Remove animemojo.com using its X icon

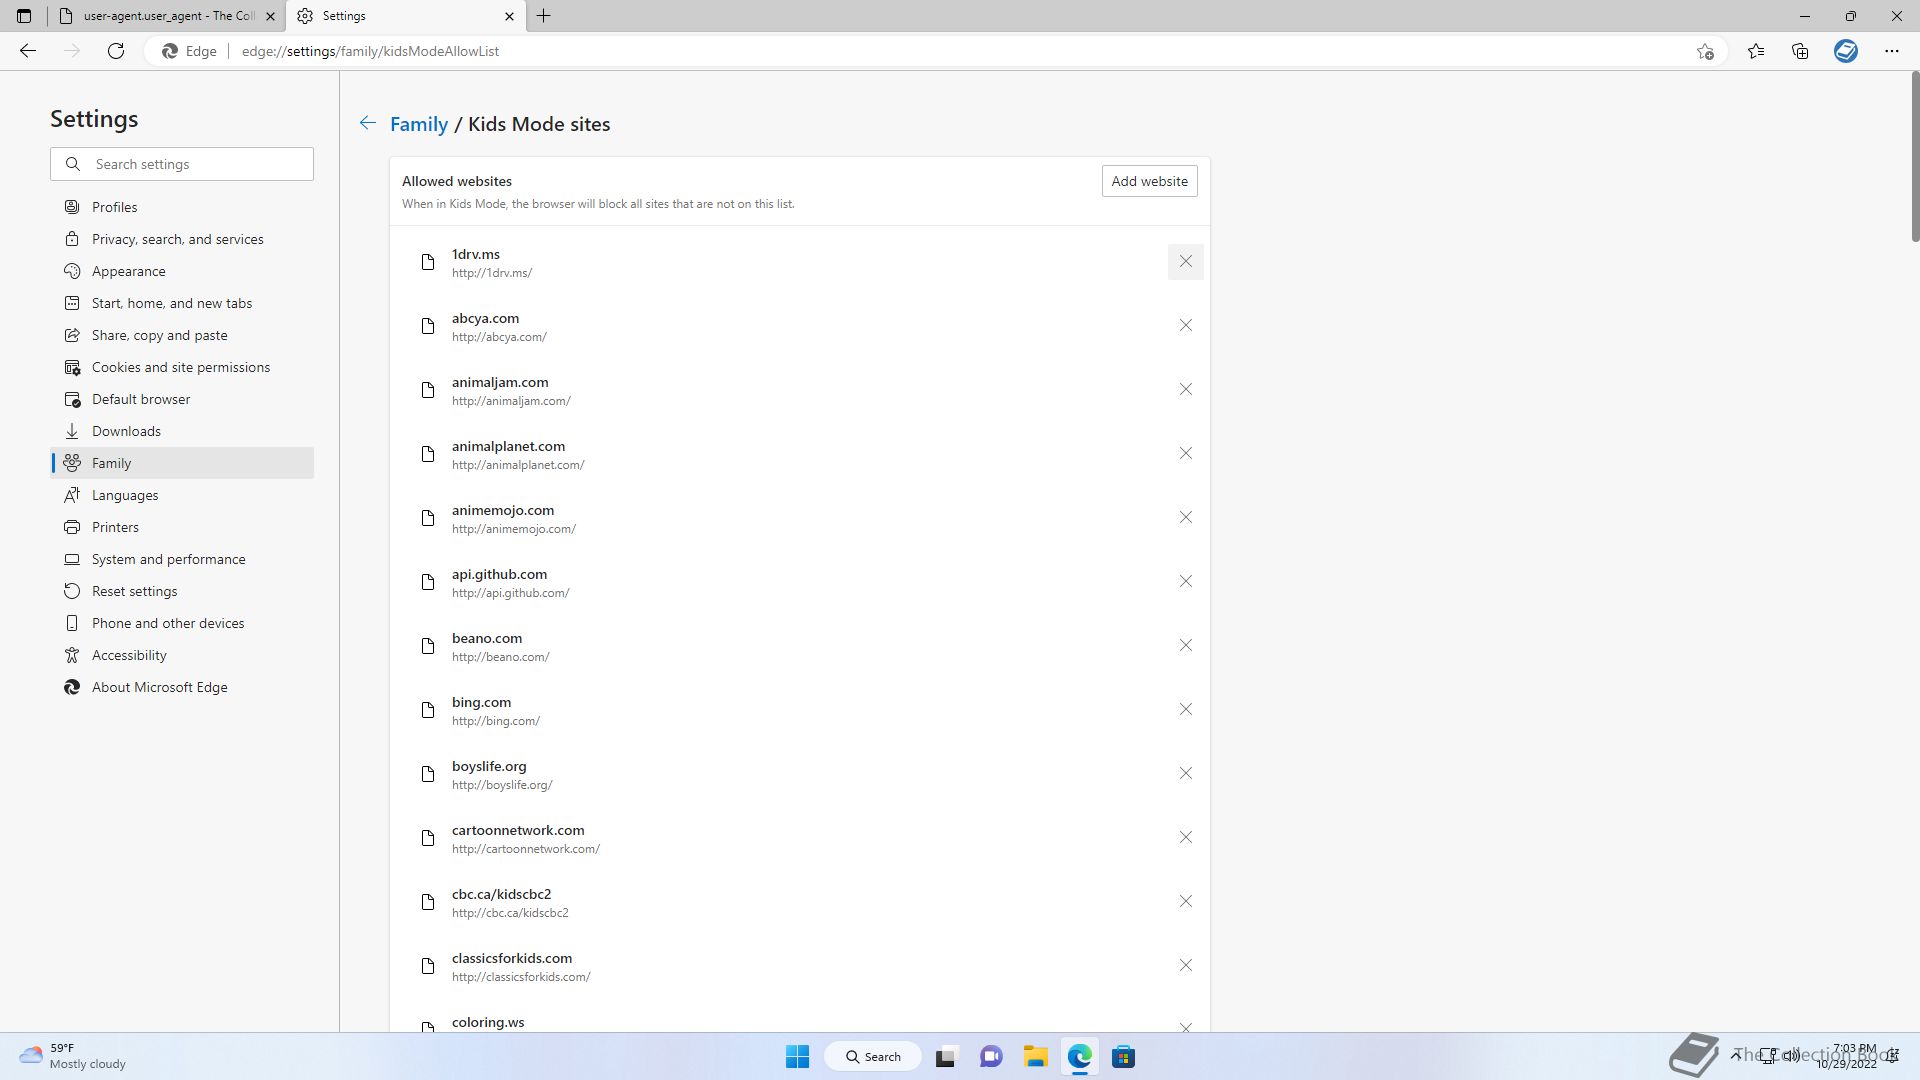tap(1185, 518)
